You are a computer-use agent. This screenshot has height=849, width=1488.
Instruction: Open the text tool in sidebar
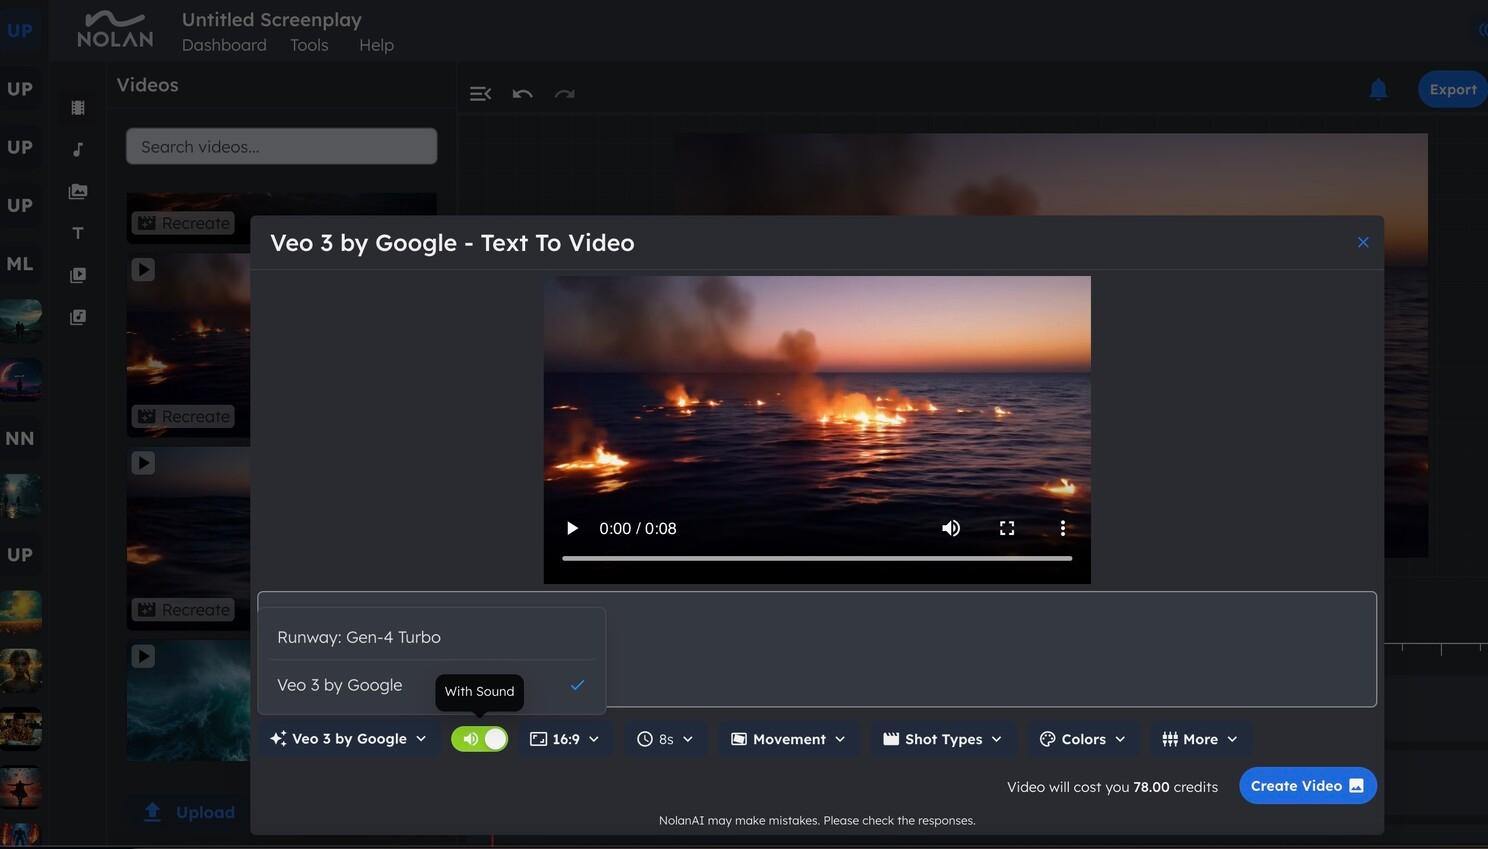click(x=78, y=233)
